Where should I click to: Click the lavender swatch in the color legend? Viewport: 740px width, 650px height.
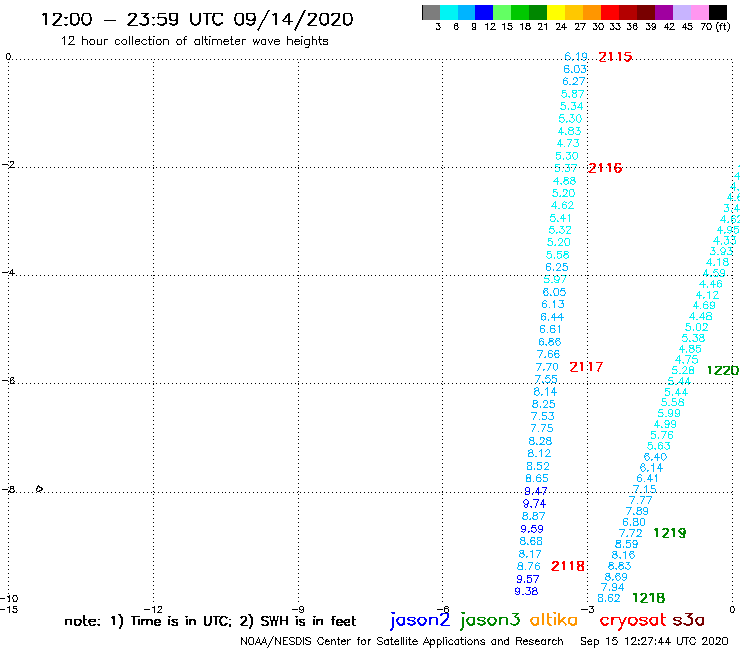pyautogui.click(x=681, y=13)
